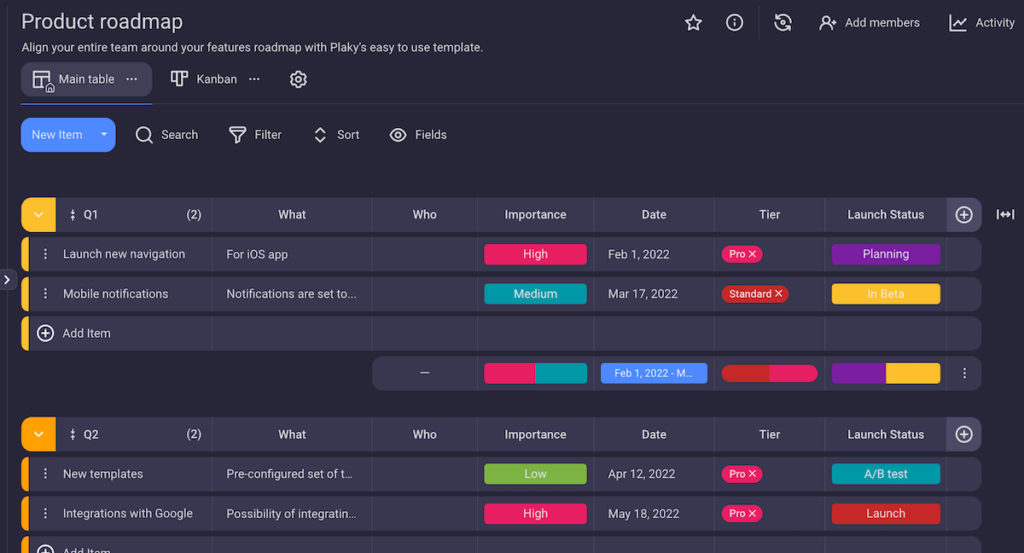Switch to the Kanban view tab
1024x553 pixels.
[204, 79]
